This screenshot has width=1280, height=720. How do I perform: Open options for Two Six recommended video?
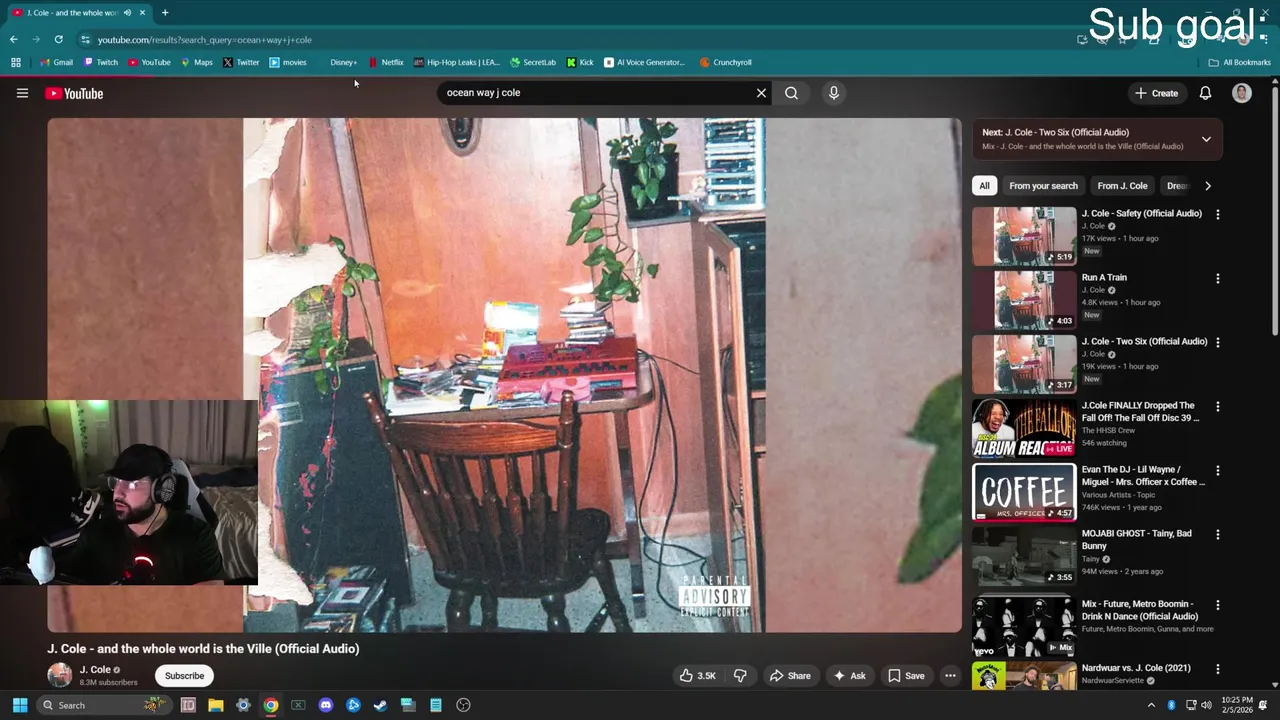[x=1217, y=342]
